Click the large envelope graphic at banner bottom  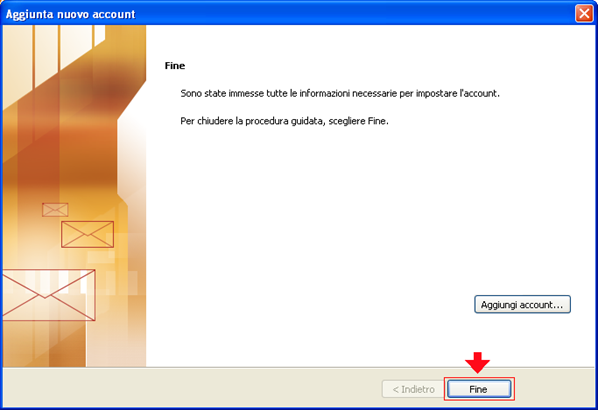point(49,295)
